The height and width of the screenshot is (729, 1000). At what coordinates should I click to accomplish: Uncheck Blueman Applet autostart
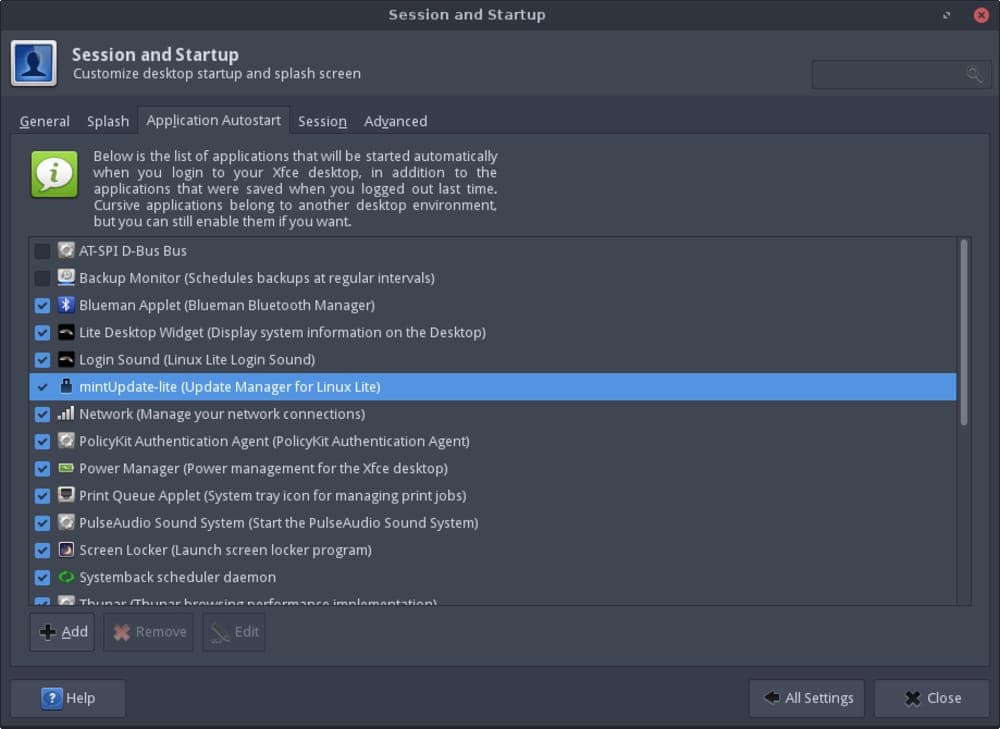[42, 306]
